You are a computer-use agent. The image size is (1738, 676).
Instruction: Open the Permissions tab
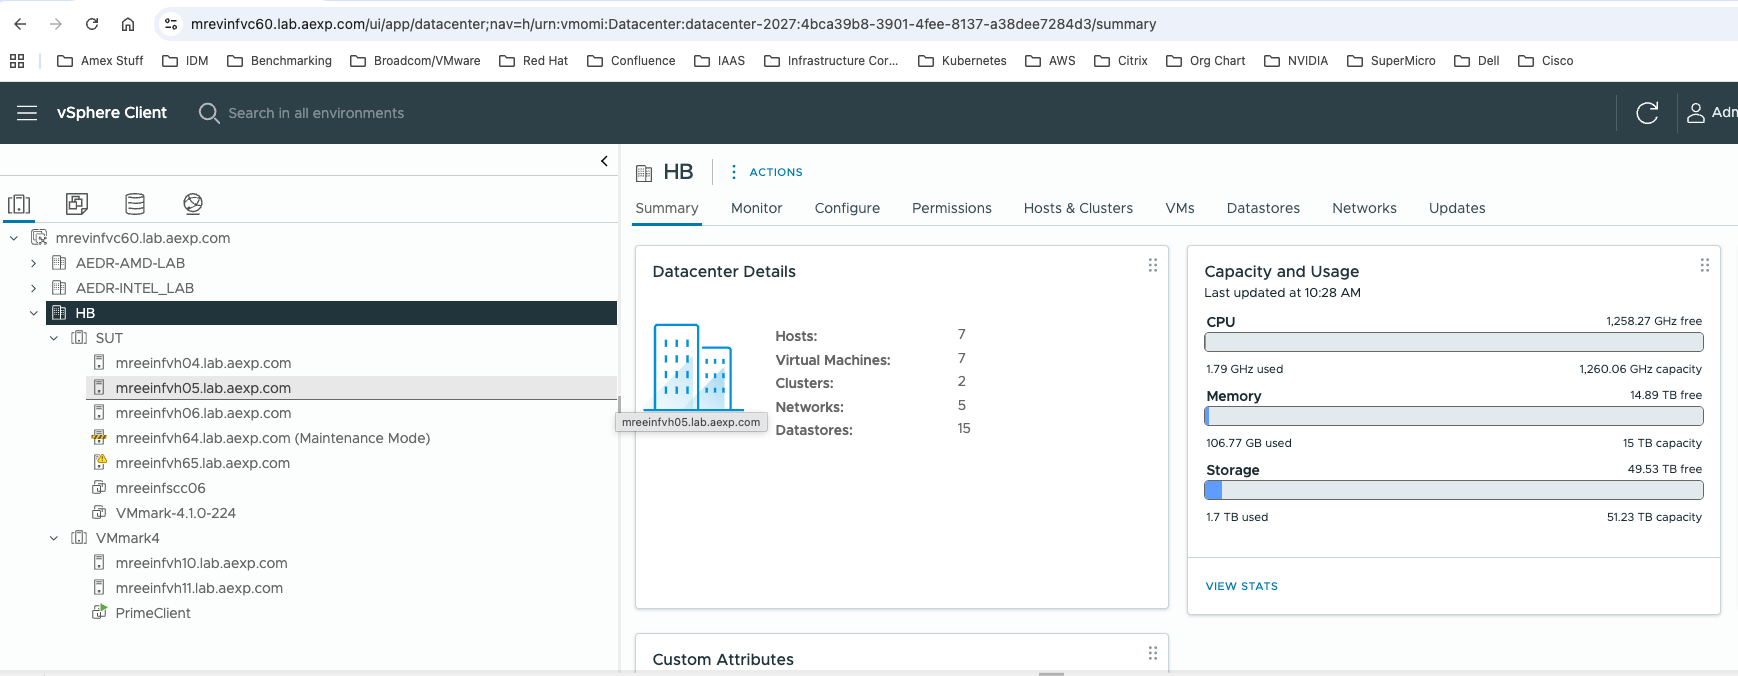tap(952, 208)
